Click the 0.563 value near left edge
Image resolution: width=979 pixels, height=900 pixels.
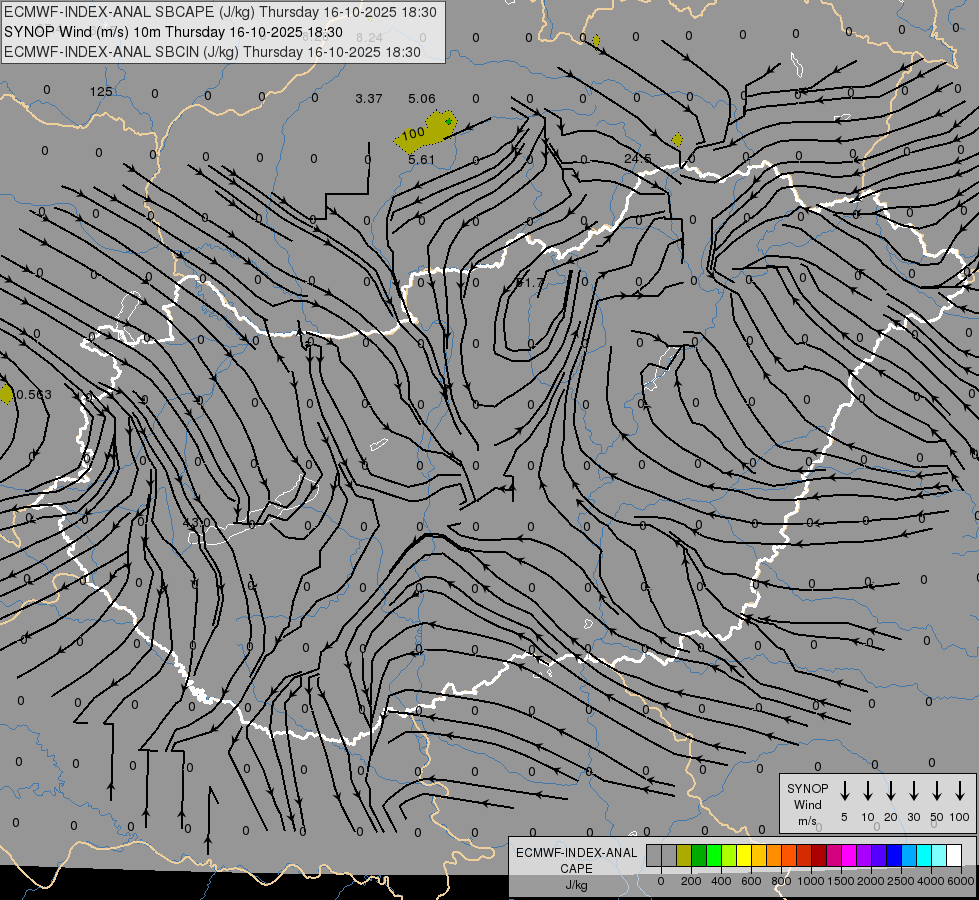pyautogui.click(x=34, y=395)
